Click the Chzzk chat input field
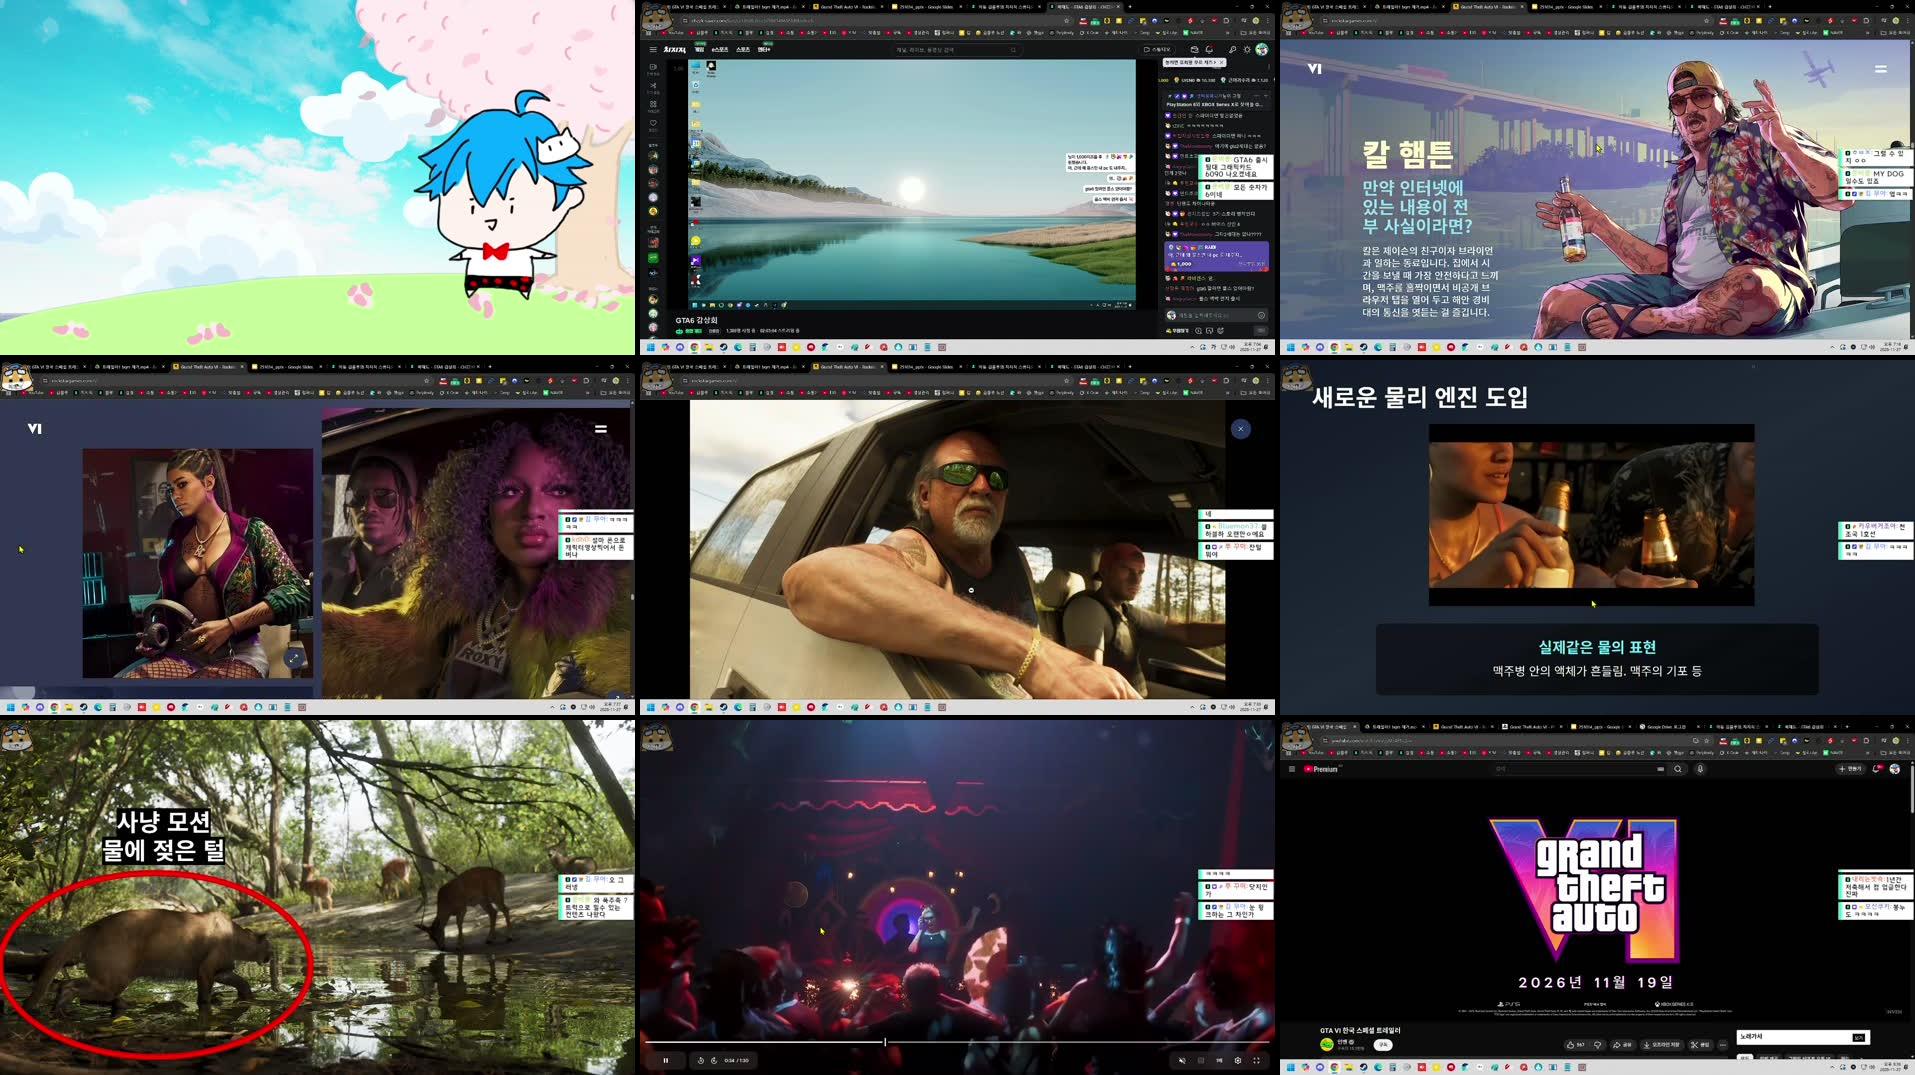This screenshot has width=1915, height=1075. coord(1205,315)
